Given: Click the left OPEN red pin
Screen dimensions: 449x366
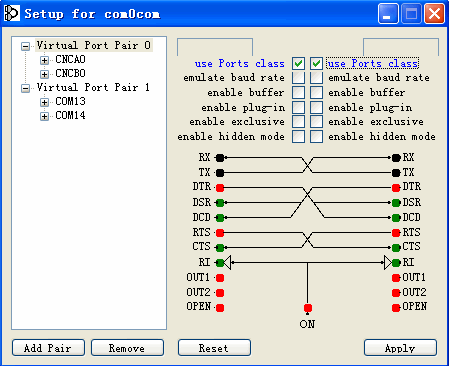Looking at the screenshot, I should pos(220,307).
